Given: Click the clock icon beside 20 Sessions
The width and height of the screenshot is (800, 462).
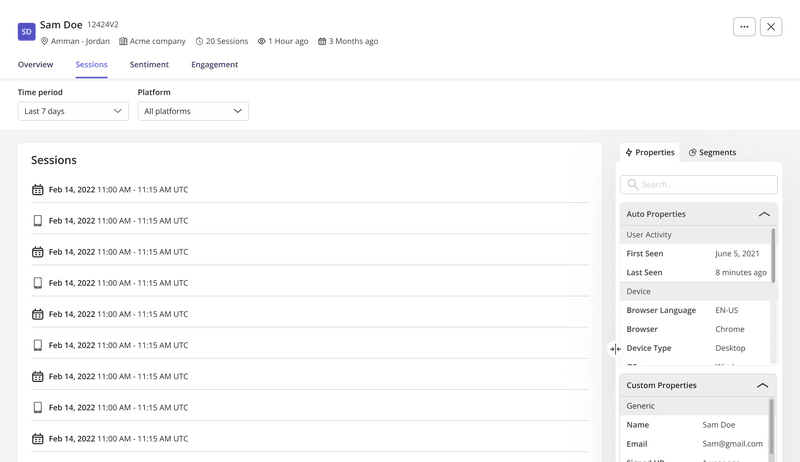Looking at the screenshot, I should (x=199, y=42).
